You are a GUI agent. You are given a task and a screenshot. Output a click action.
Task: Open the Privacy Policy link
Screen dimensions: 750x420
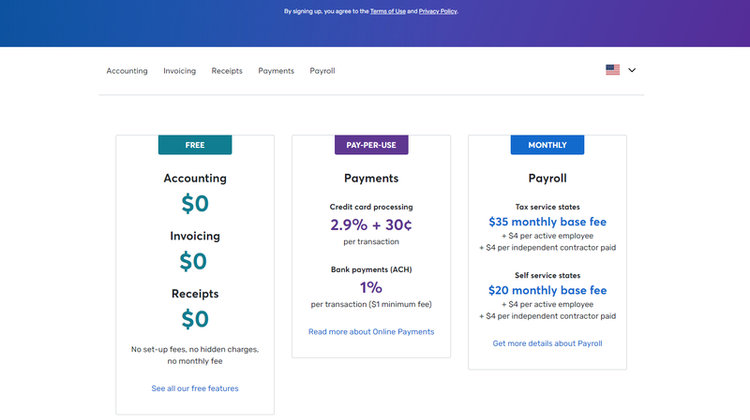coord(438,11)
